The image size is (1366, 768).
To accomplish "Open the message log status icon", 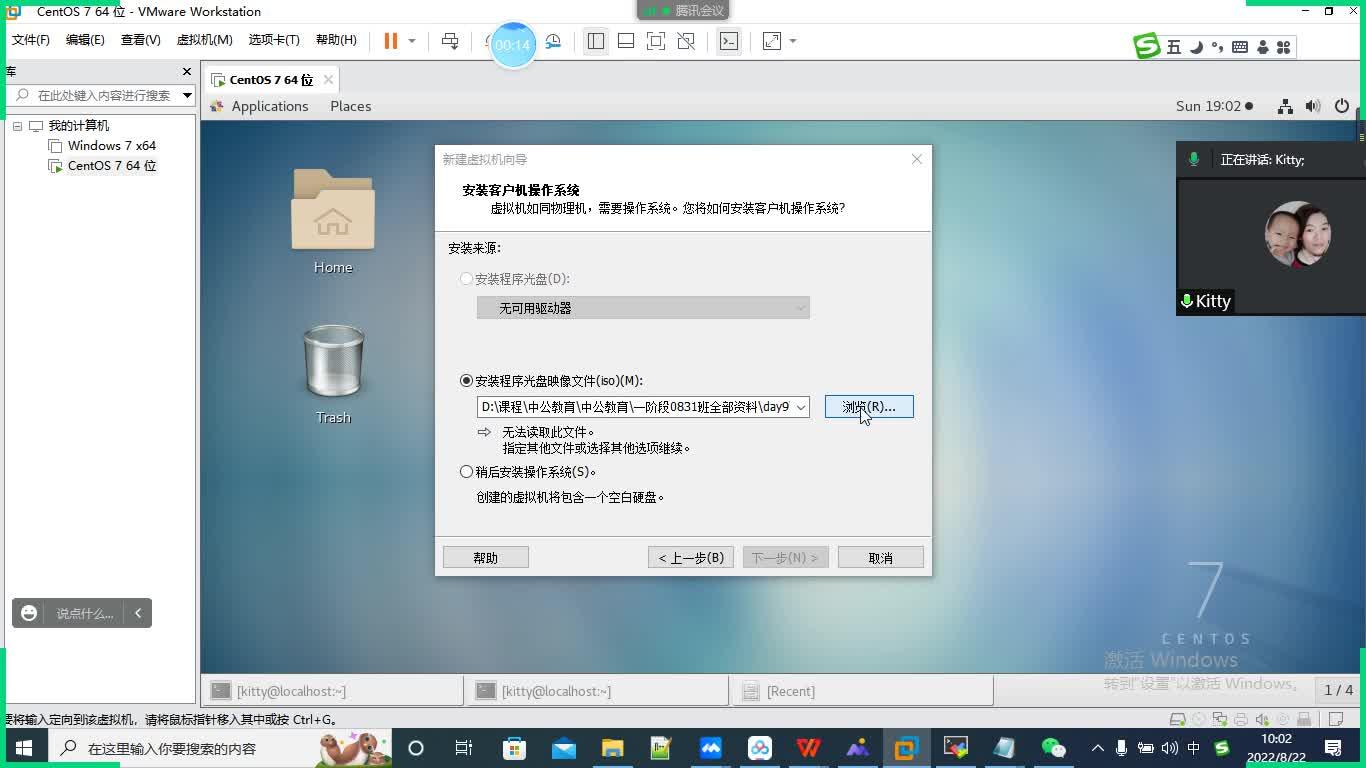I will click(x=1337, y=719).
